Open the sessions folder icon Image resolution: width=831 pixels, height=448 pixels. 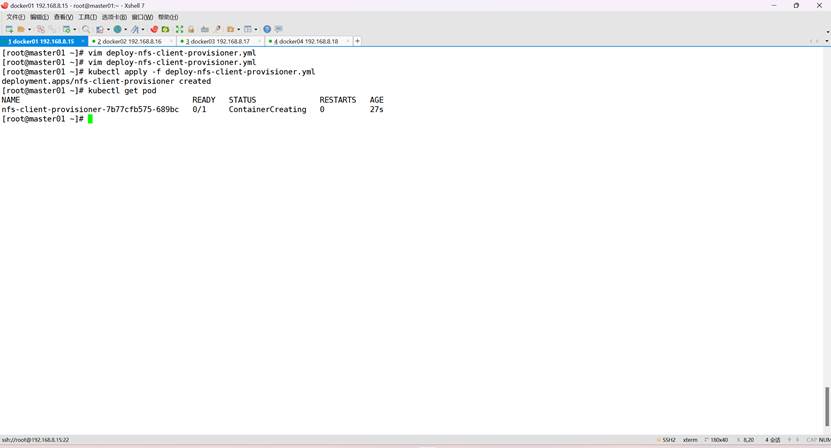[x=21, y=29]
